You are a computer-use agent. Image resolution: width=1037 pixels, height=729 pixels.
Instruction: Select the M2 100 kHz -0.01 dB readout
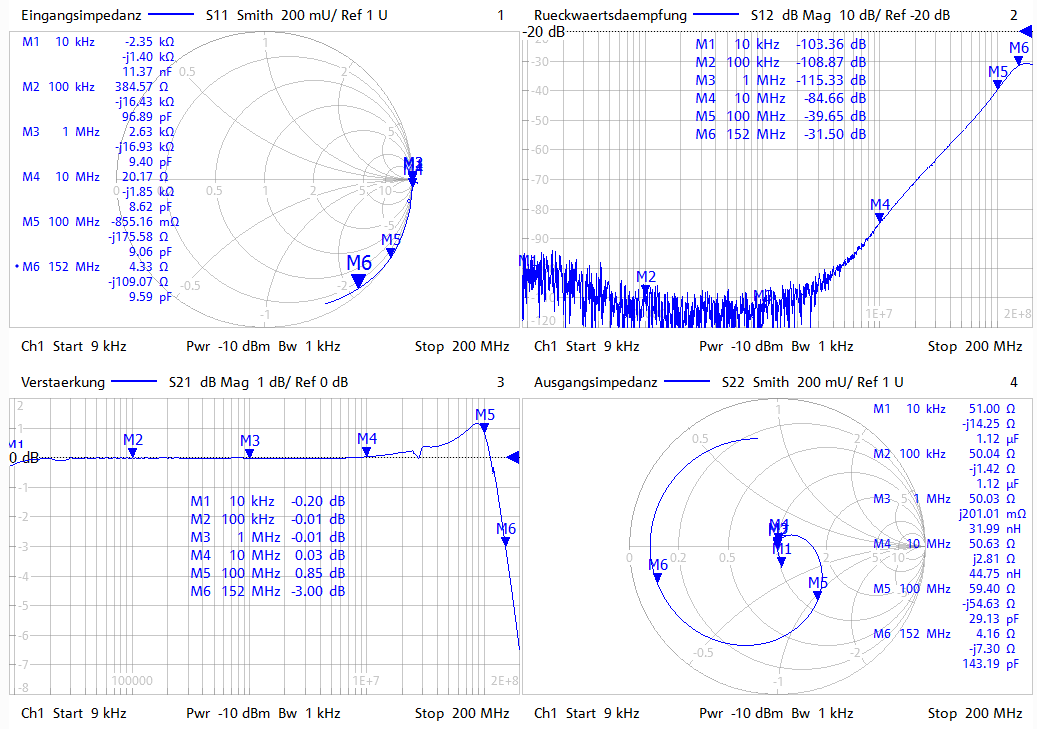tap(268, 519)
